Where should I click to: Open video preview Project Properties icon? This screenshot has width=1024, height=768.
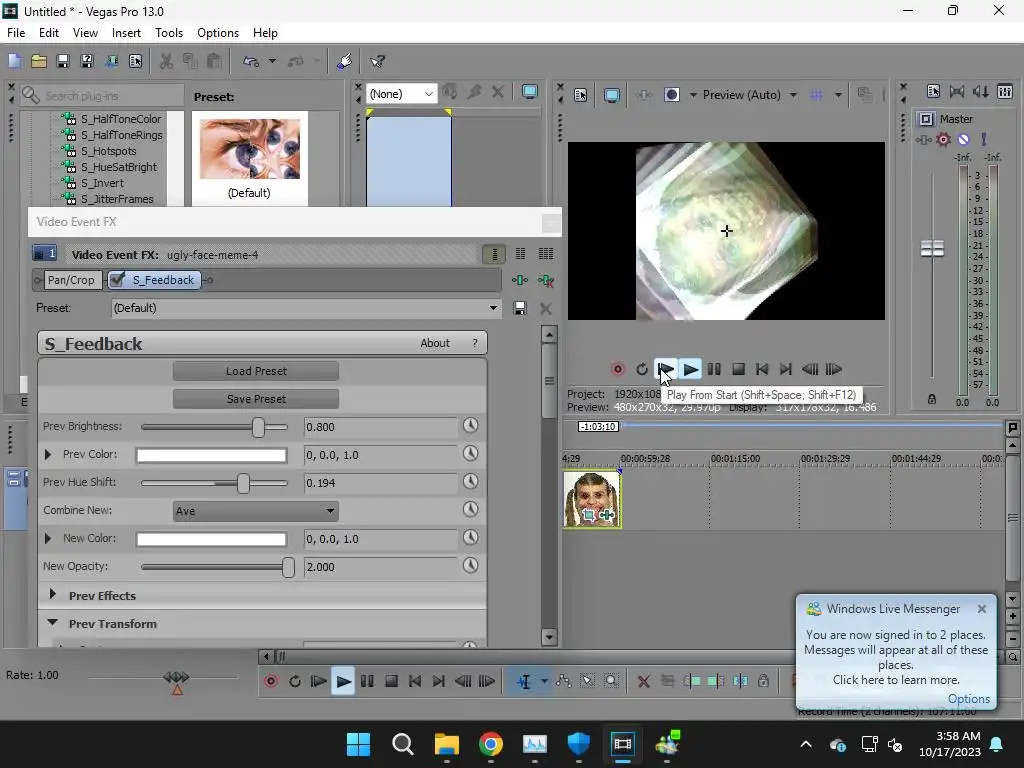581,95
